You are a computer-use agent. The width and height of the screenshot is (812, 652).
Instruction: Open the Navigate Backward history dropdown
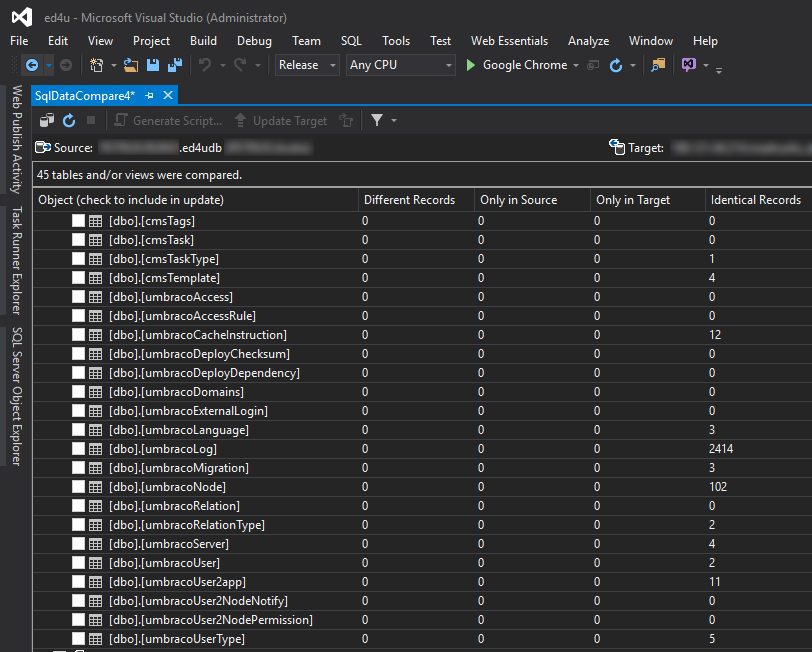coord(49,65)
